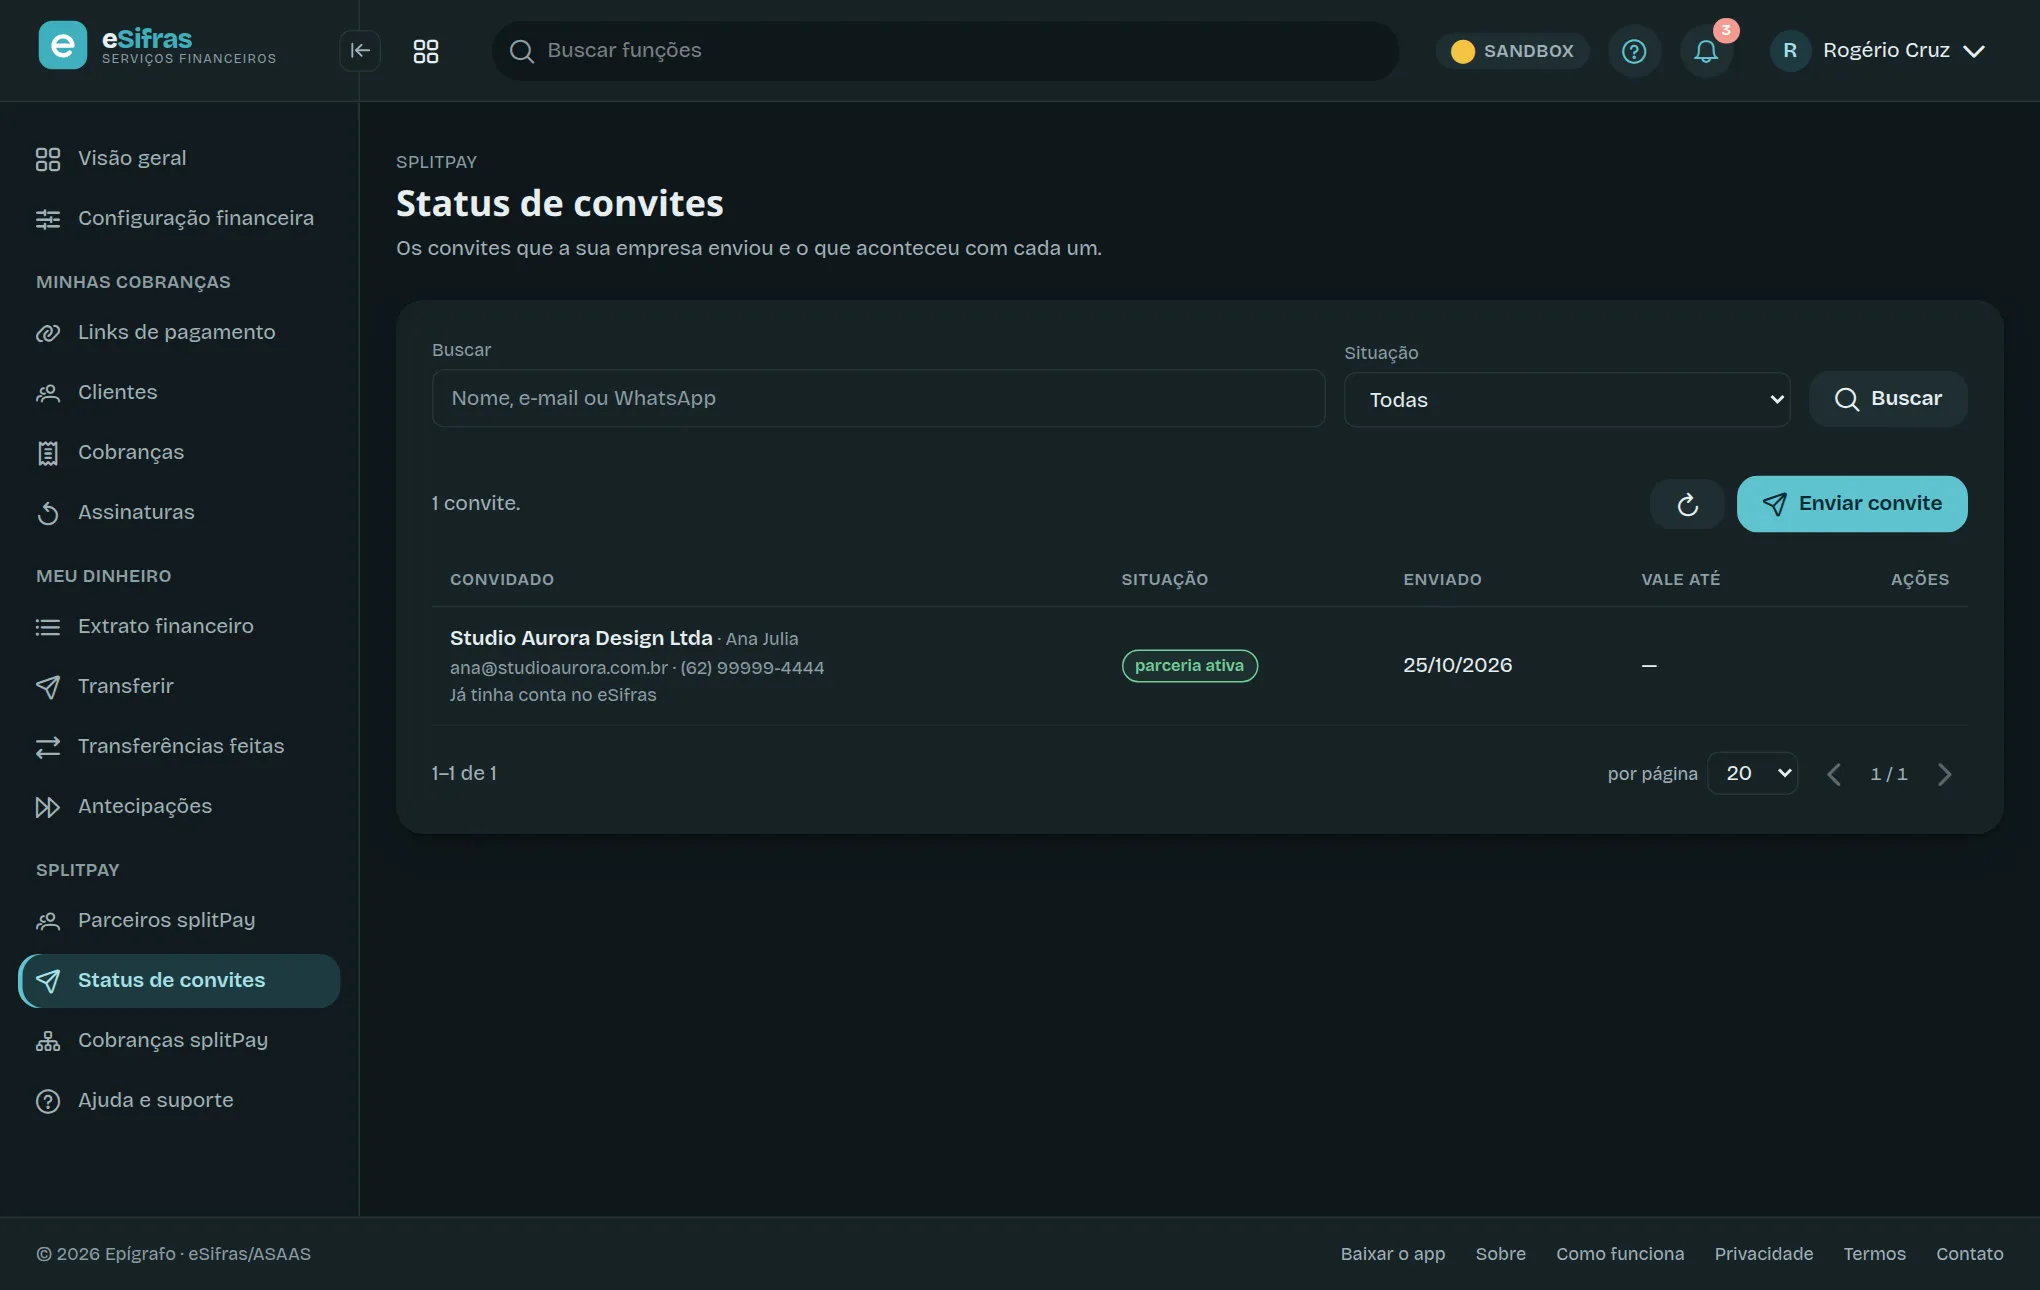Click the parceria ativa status badge

point(1189,666)
